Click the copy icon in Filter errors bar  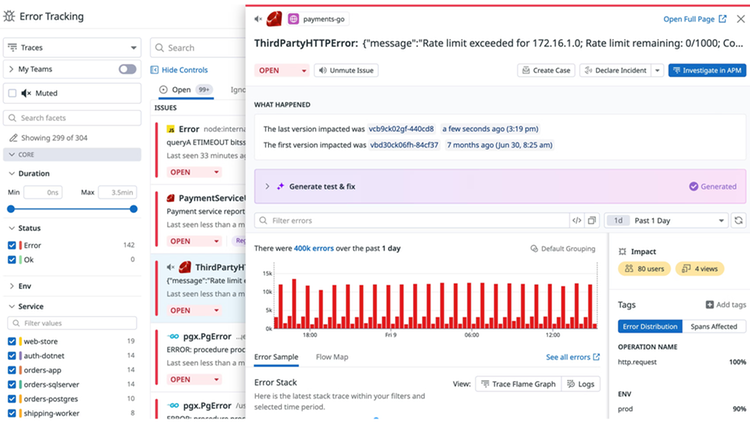pyautogui.click(x=592, y=221)
